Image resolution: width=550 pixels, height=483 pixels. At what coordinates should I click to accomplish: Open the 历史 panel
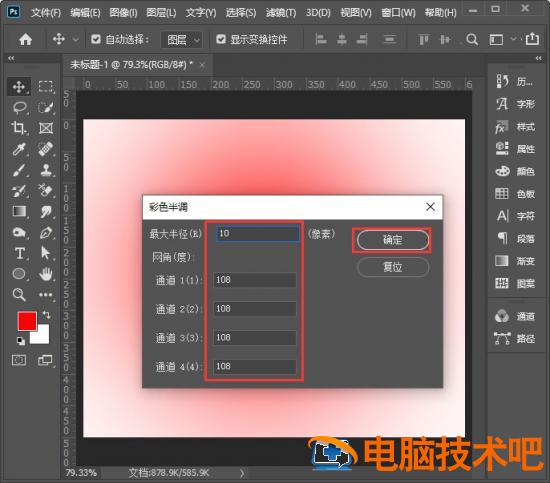pos(515,82)
